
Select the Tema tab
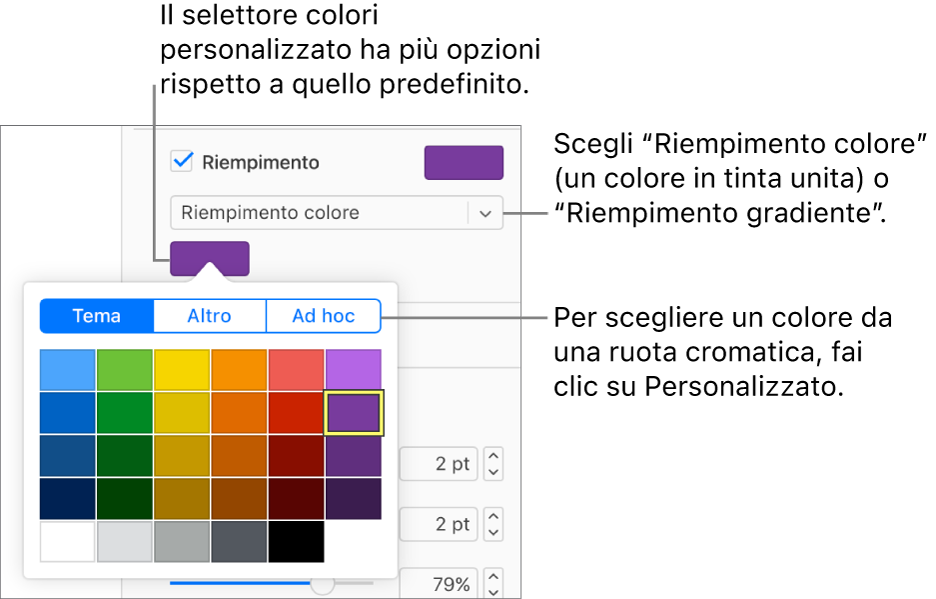[x=96, y=315]
